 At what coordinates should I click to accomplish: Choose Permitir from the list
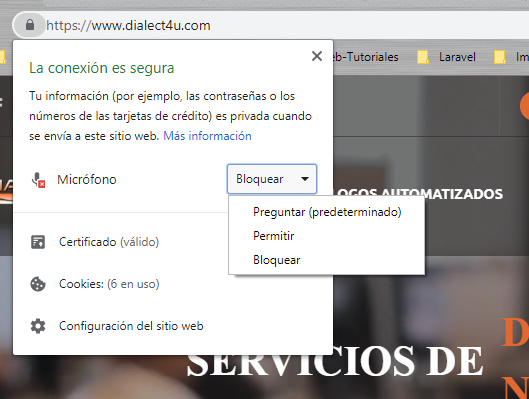point(274,236)
